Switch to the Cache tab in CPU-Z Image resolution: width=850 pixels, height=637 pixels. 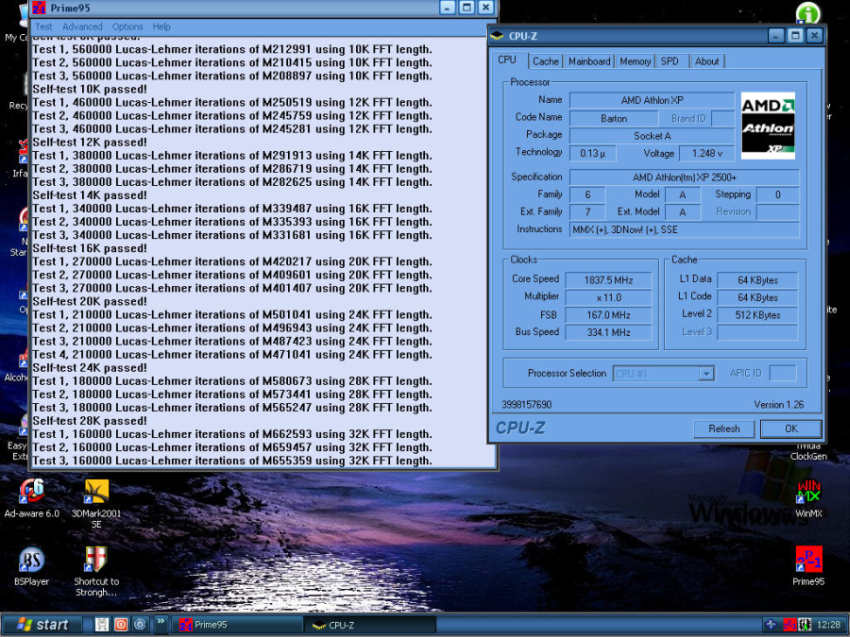pyautogui.click(x=545, y=61)
